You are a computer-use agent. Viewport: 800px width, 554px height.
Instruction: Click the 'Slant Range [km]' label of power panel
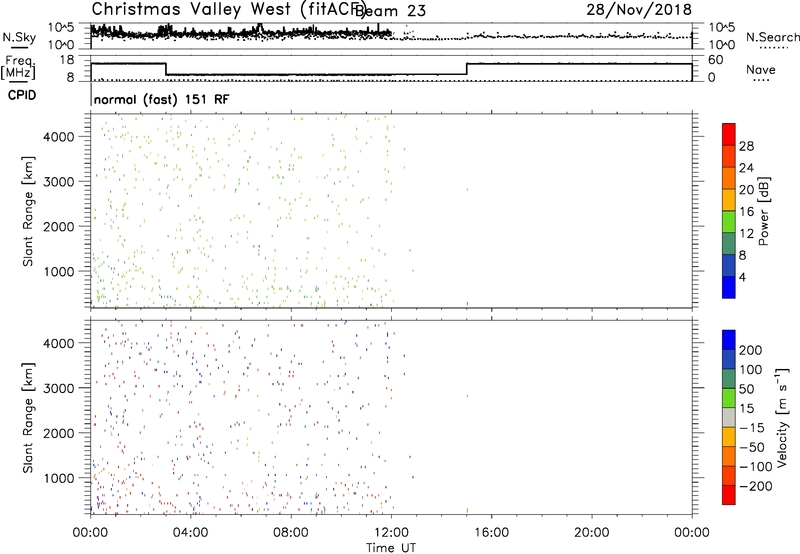[x=28, y=211]
